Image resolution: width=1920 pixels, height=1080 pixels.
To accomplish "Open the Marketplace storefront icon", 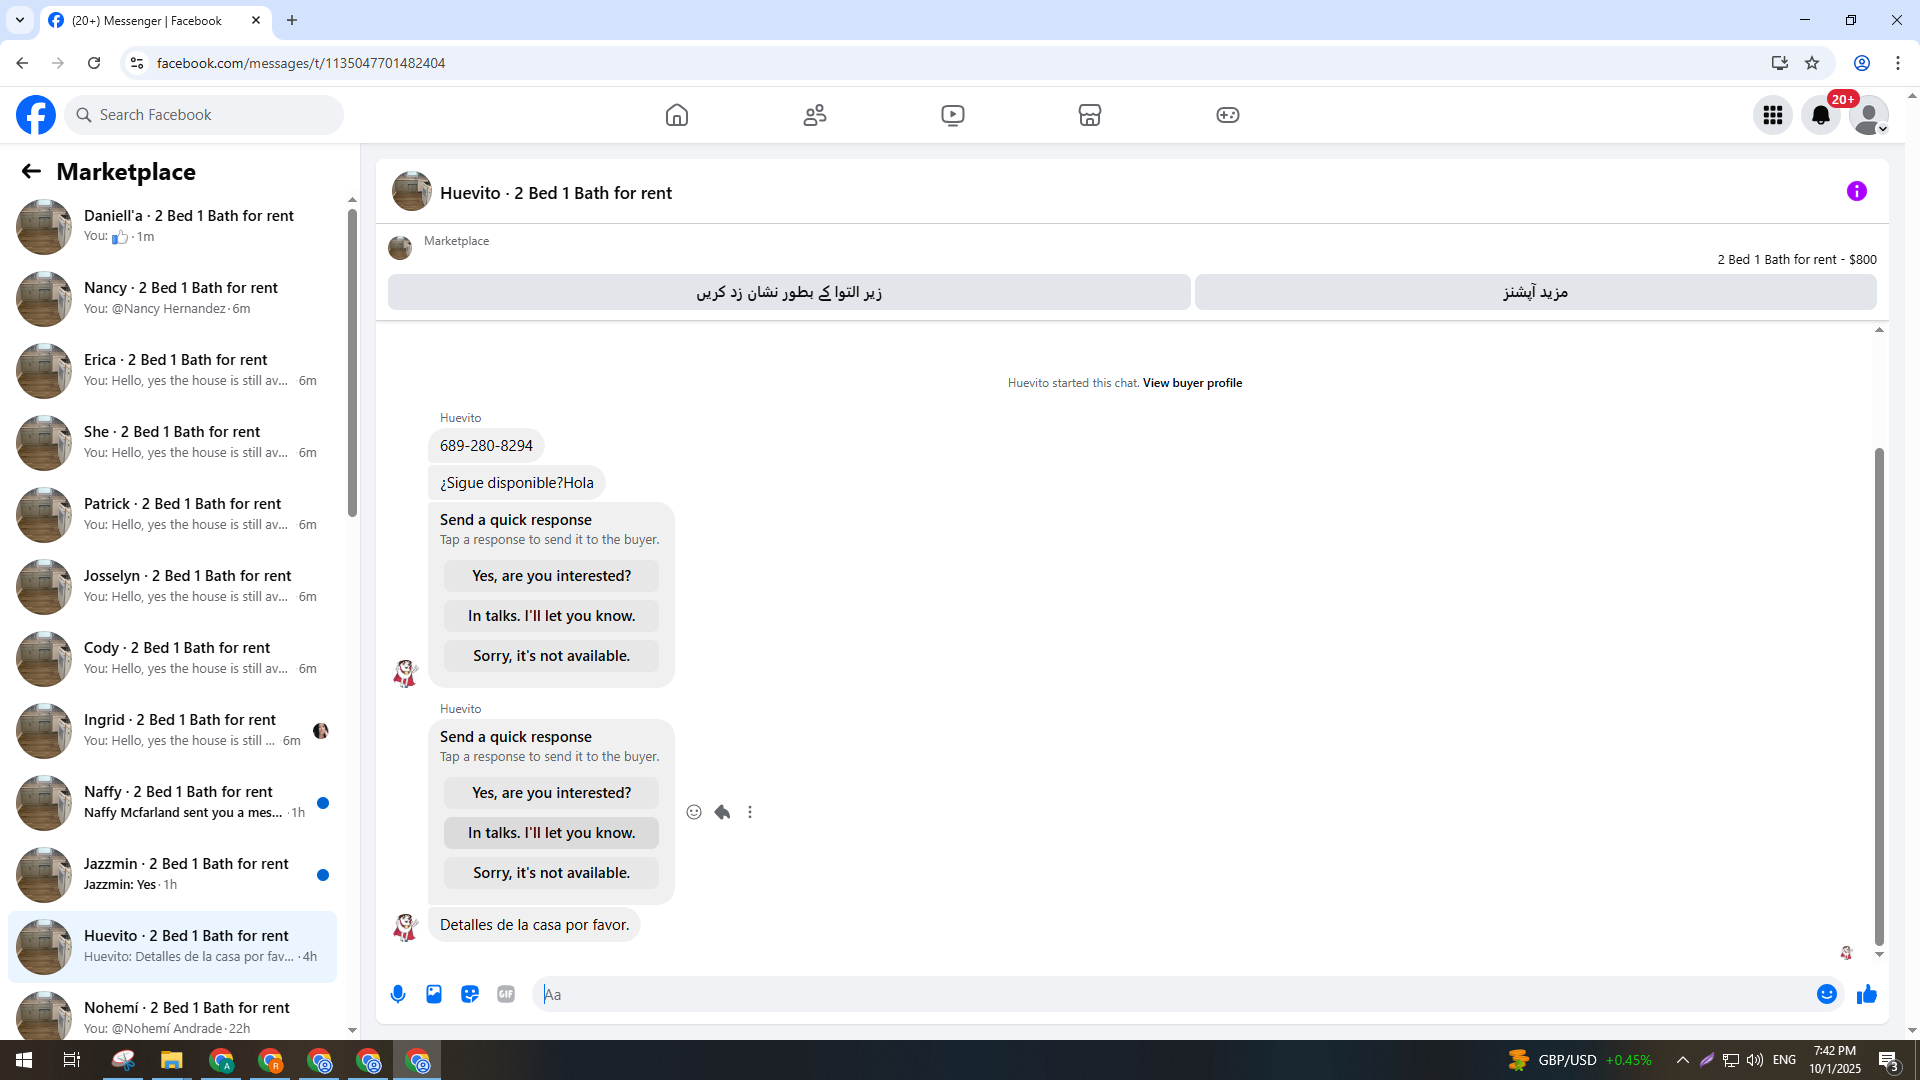I will click(1090, 115).
